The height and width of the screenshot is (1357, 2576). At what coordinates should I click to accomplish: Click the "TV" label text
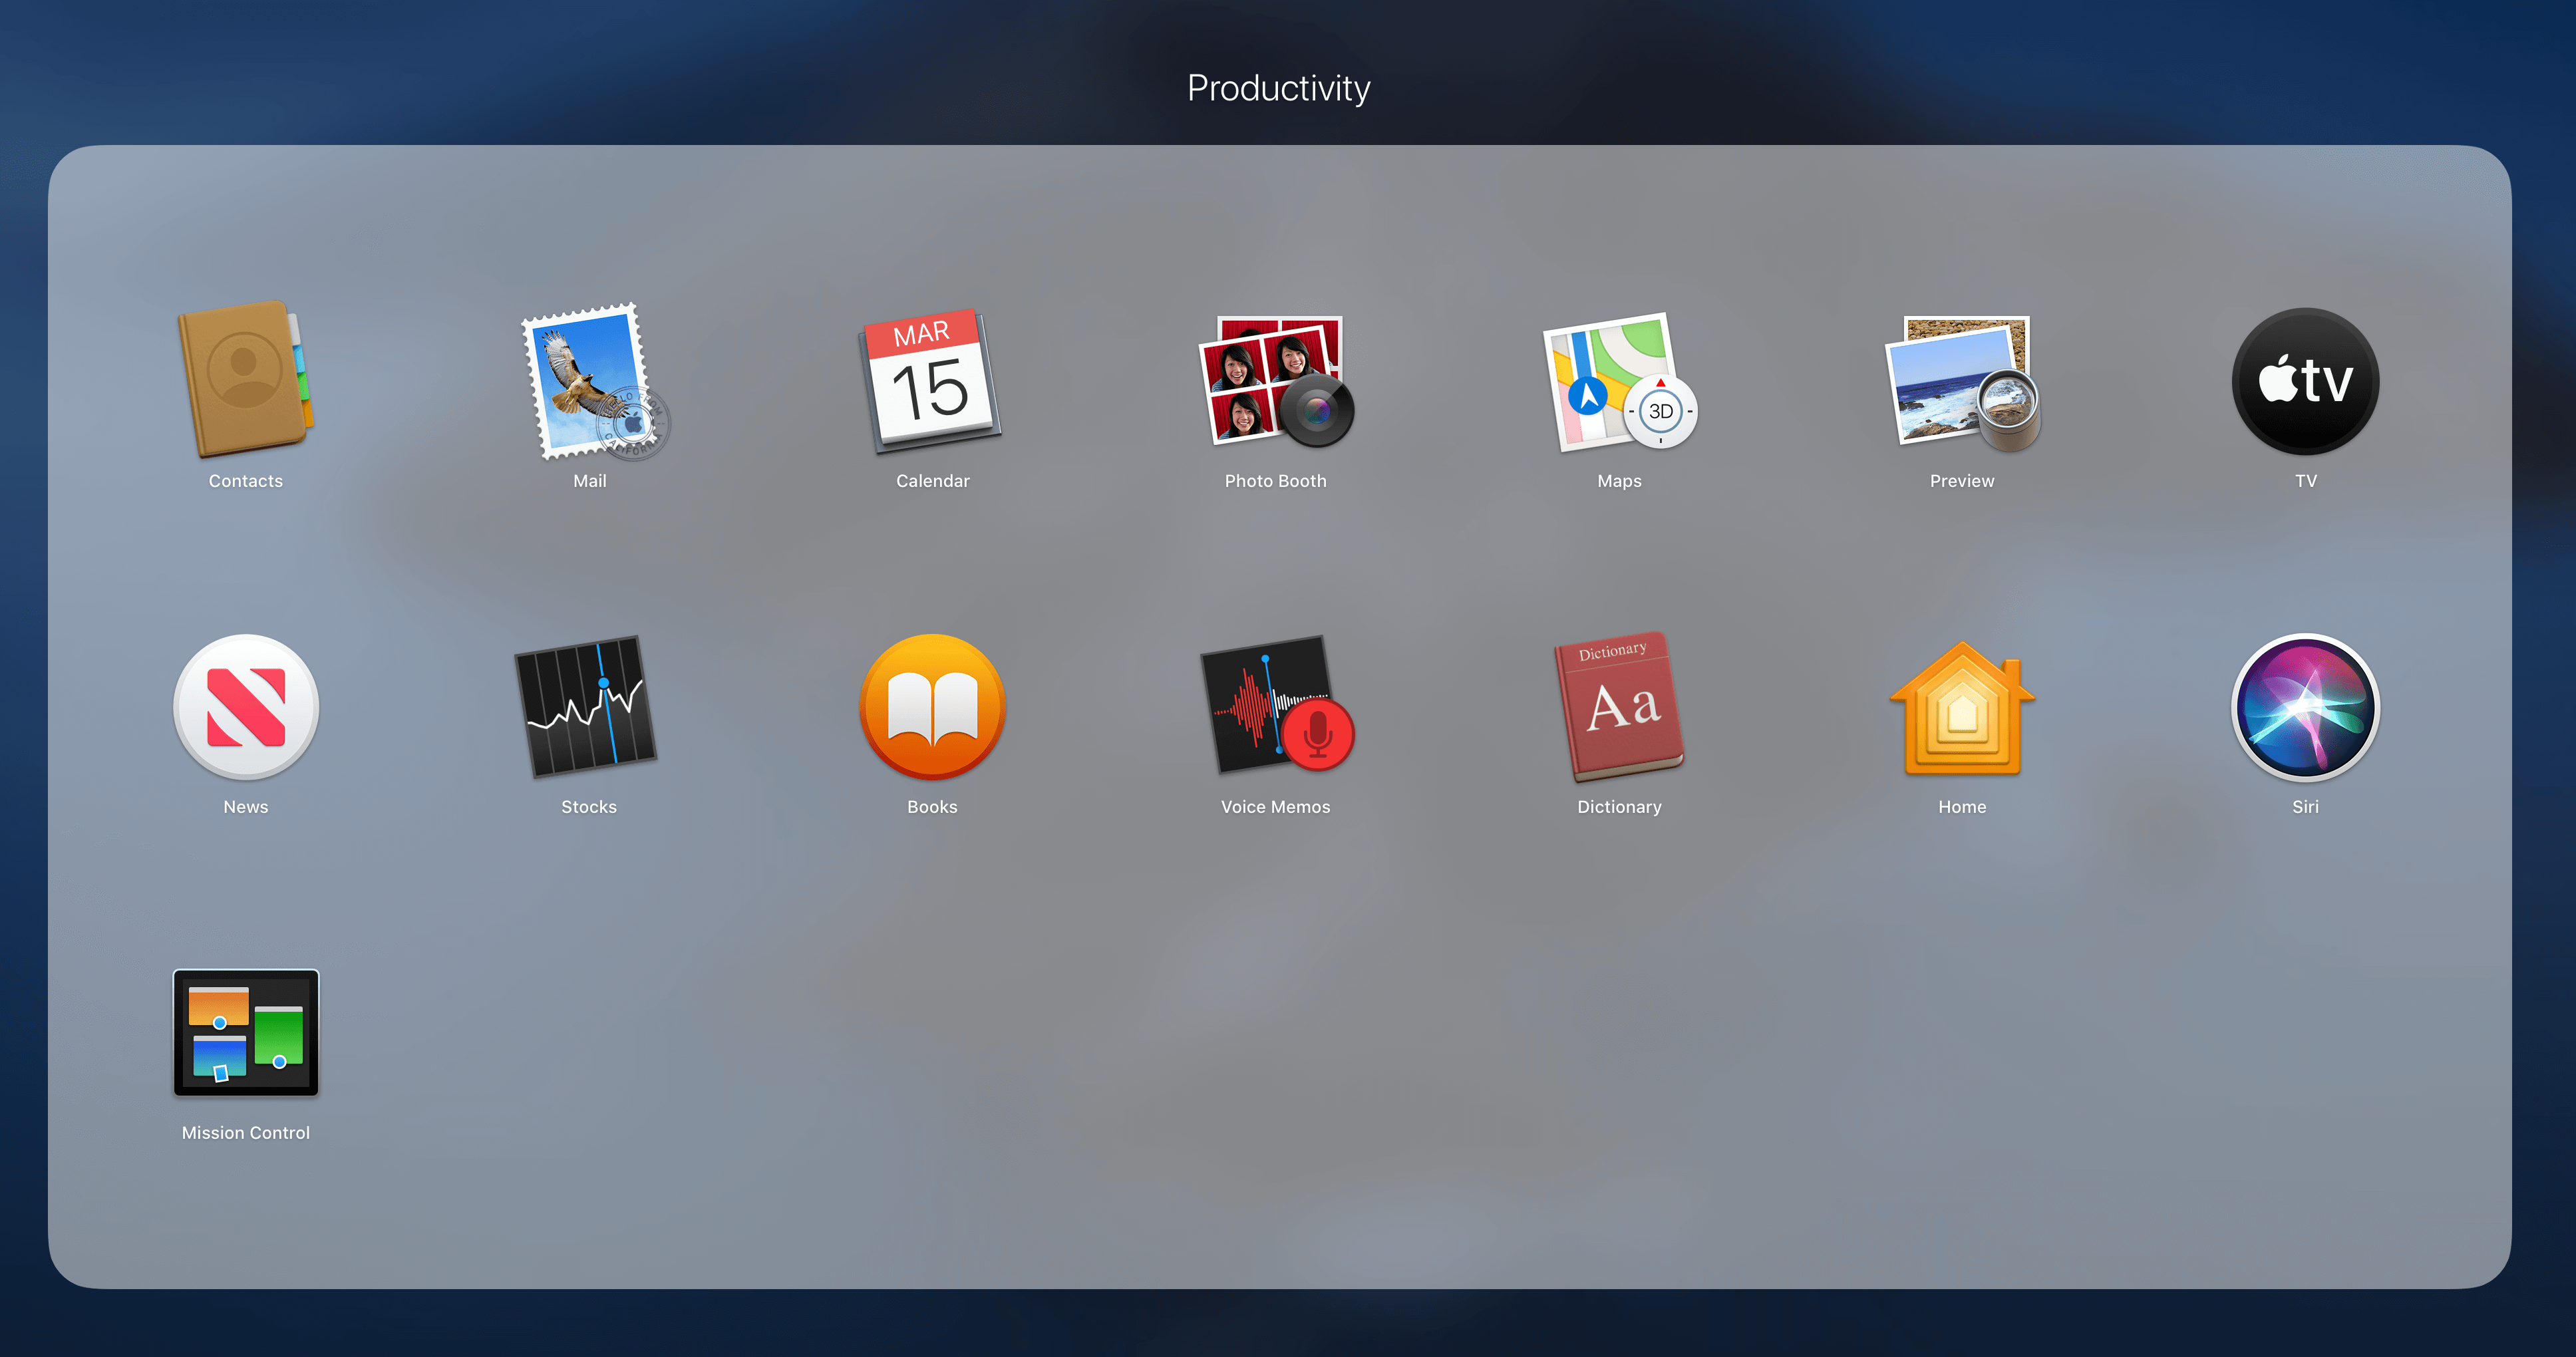2305,481
